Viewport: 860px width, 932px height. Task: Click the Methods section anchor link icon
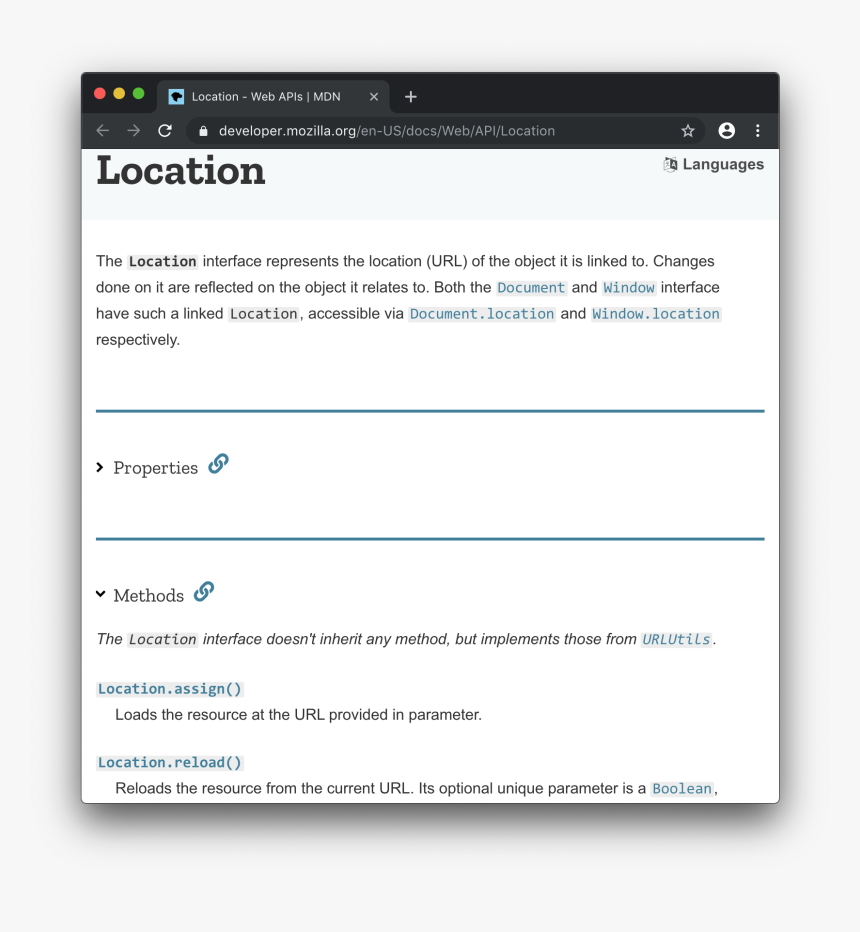coord(204,592)
